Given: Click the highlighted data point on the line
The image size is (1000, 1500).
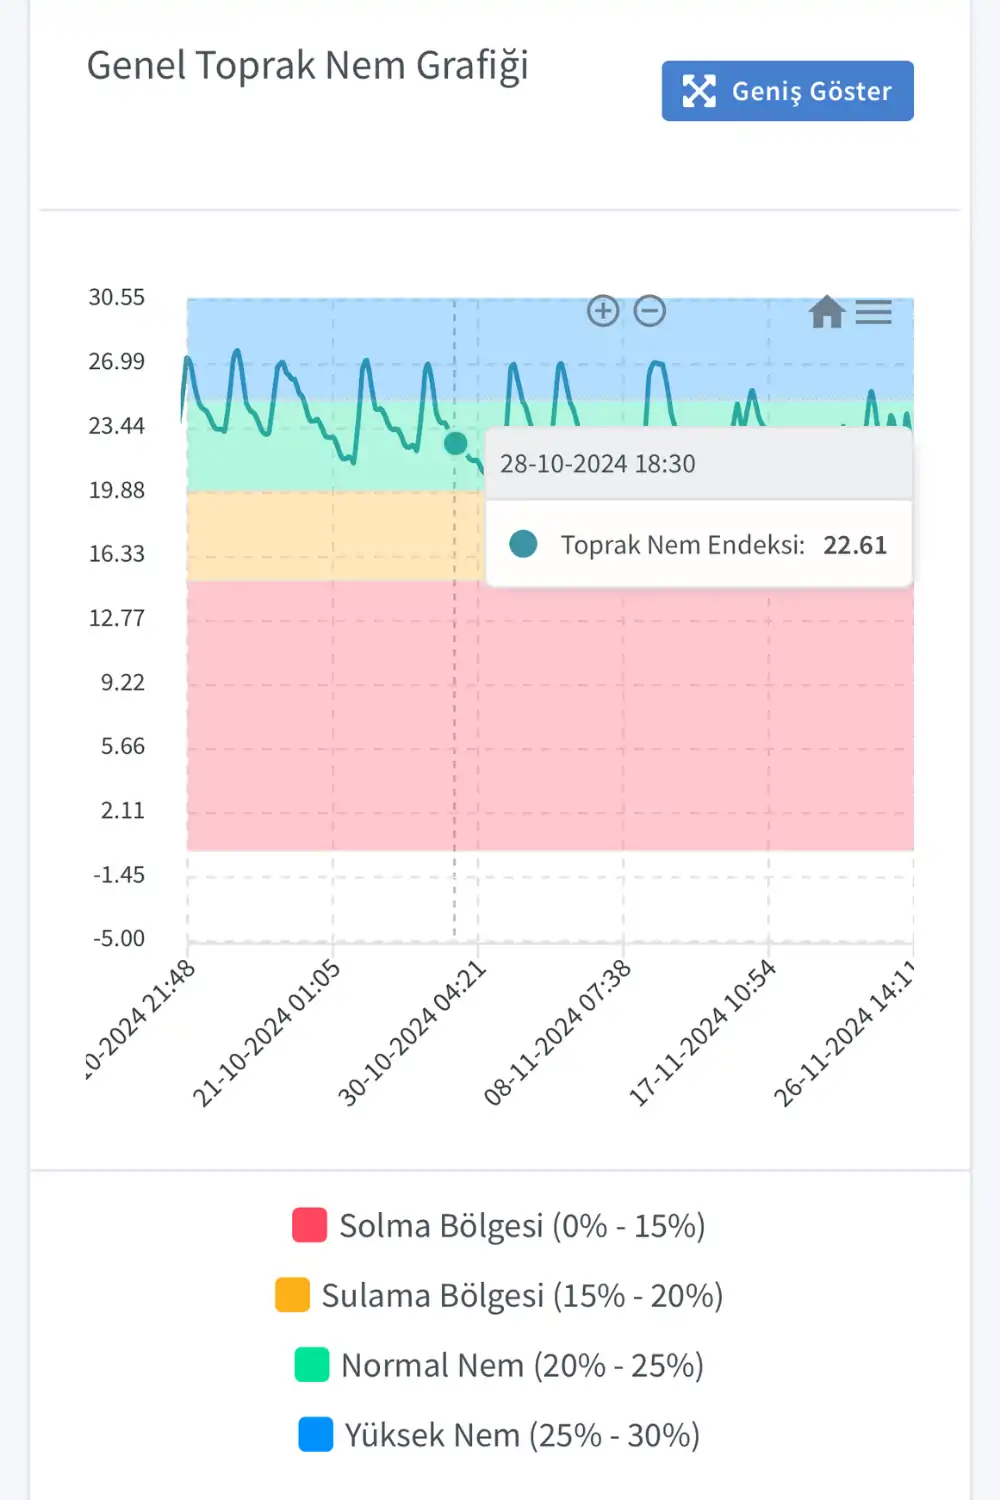Looking at the screenshot, I should coord(455,443).
